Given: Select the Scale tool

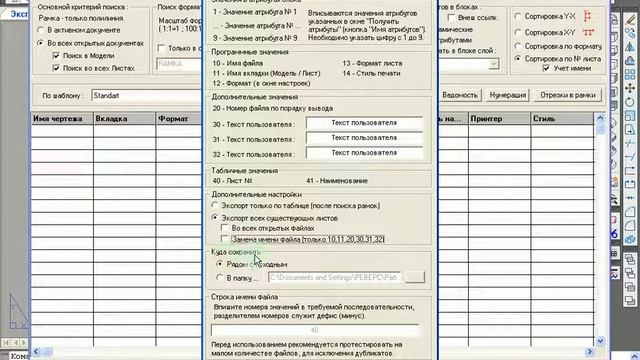Looking at the screenshot, I should (630, 116).
